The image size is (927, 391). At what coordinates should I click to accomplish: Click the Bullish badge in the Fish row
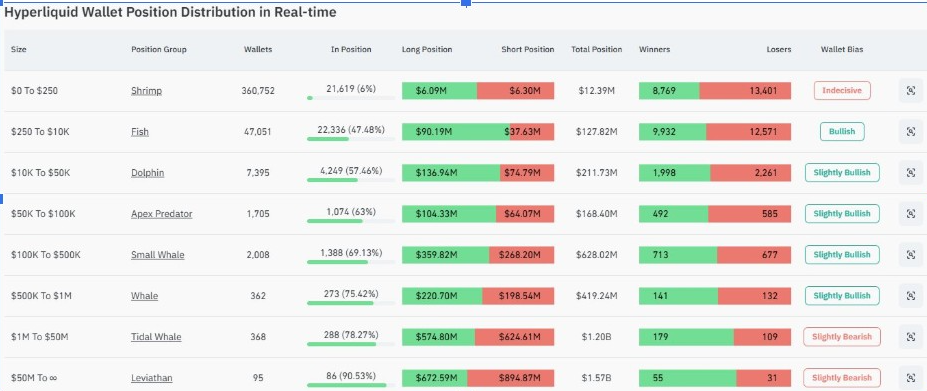[842, 131]
